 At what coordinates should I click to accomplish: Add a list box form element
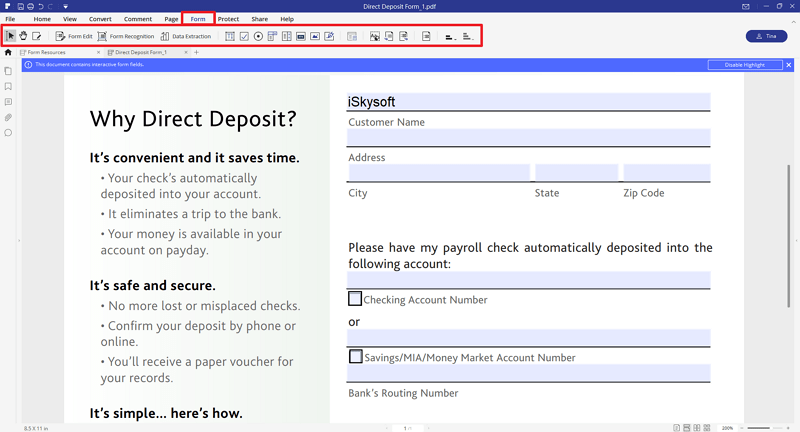click(x=287, y=36)
